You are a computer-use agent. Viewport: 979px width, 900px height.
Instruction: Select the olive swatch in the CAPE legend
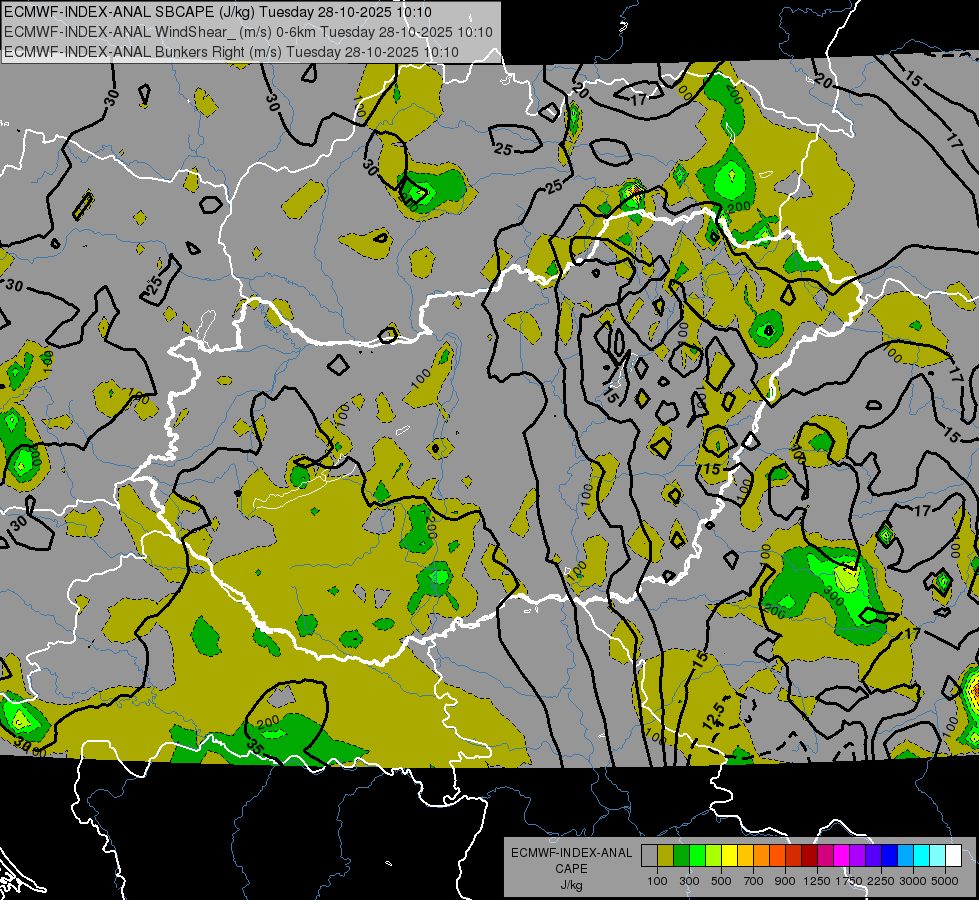666,856
